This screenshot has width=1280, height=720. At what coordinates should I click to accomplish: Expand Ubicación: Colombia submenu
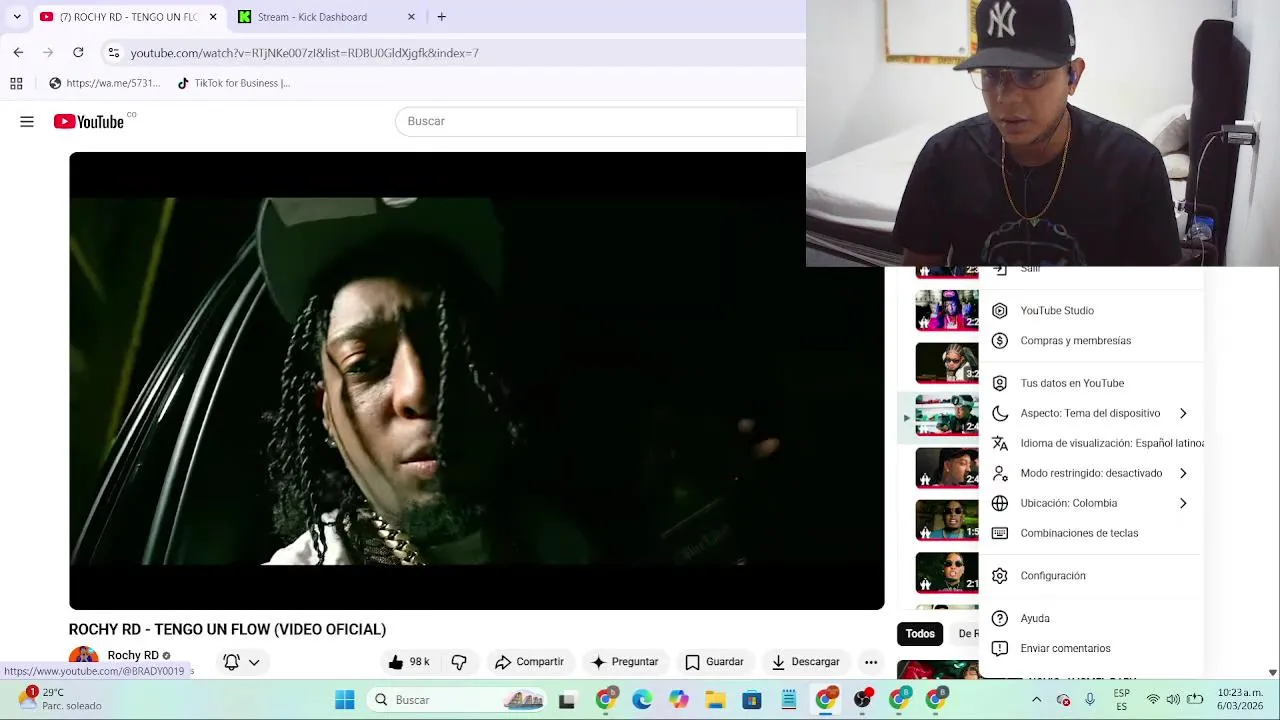1091,503
